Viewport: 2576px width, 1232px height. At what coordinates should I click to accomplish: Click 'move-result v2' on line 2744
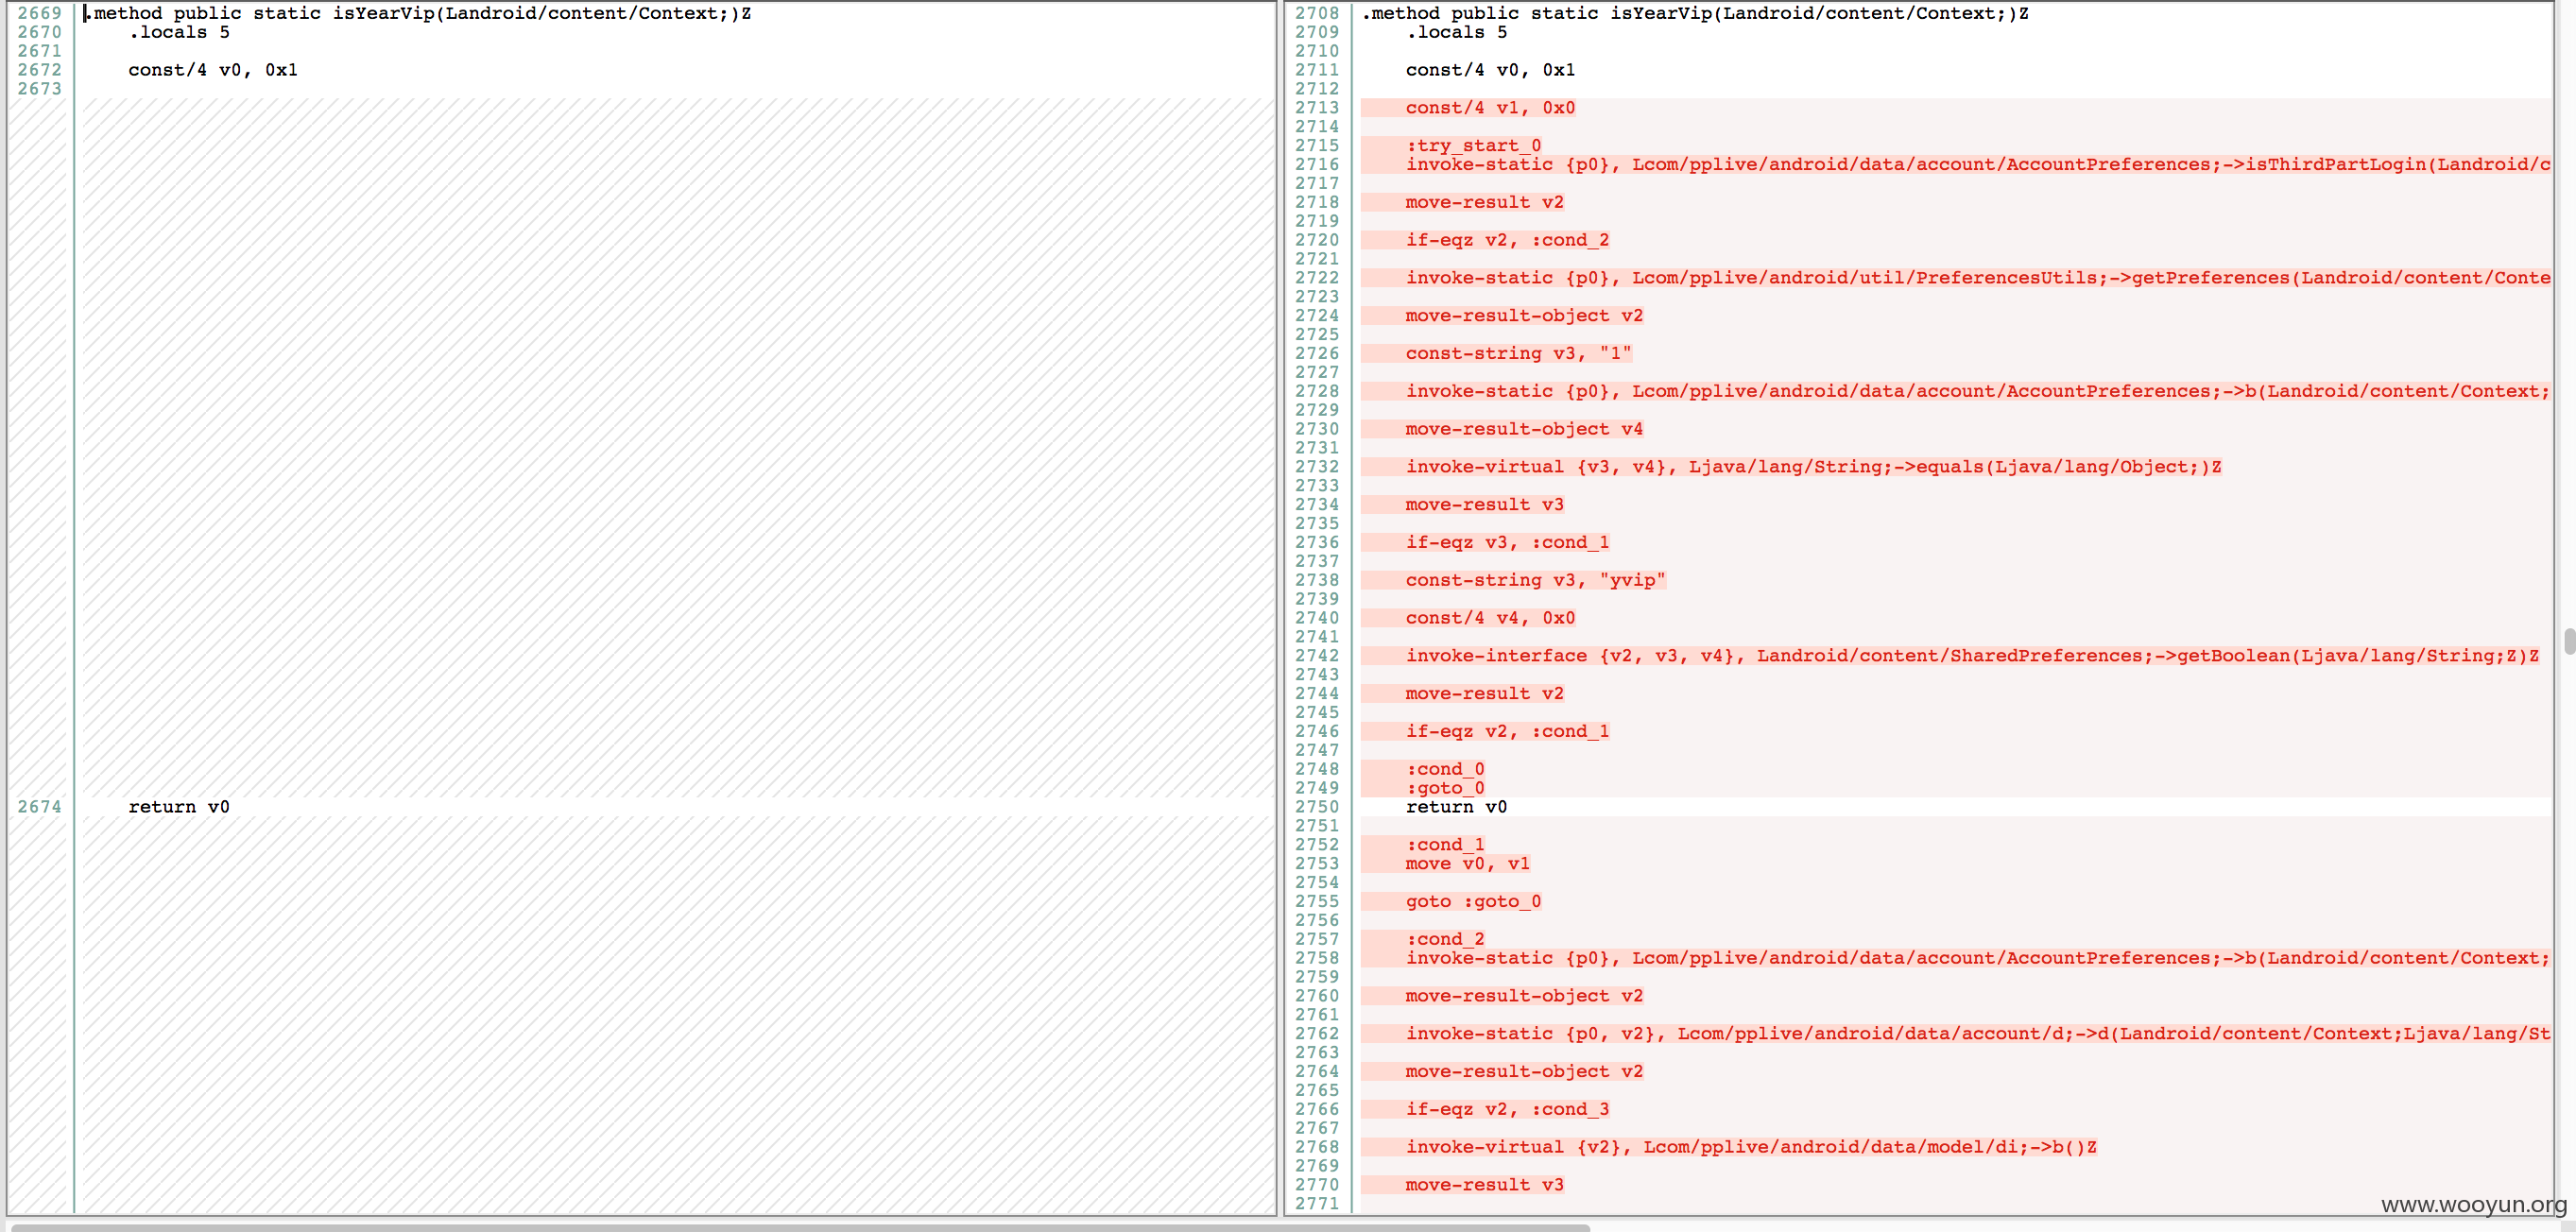pos(1484,695)
